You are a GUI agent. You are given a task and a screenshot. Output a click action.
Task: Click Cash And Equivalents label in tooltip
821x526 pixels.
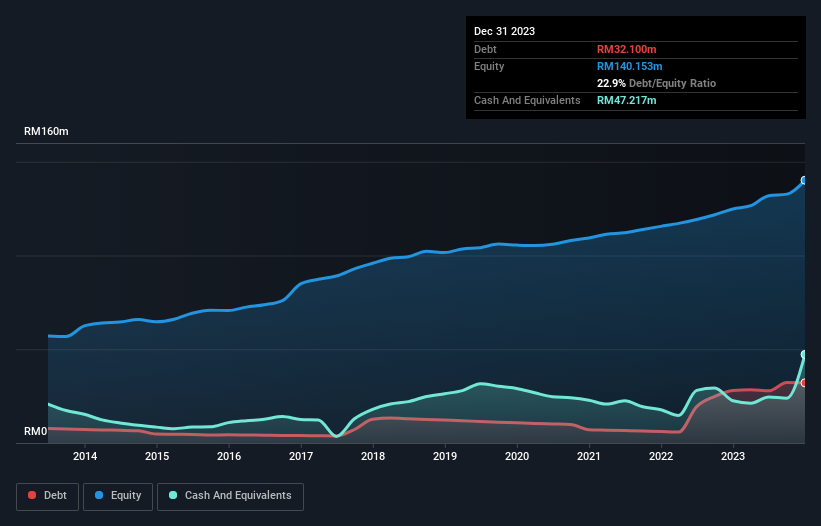coord(527,100)
